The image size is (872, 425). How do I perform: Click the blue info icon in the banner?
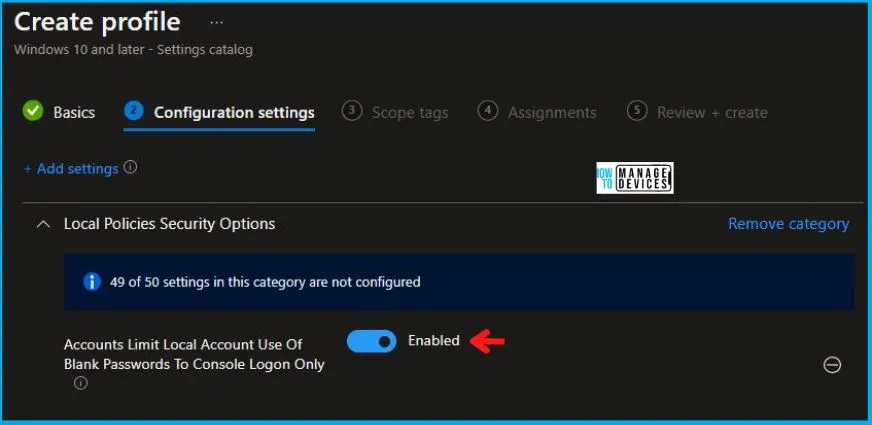point(92,281)
